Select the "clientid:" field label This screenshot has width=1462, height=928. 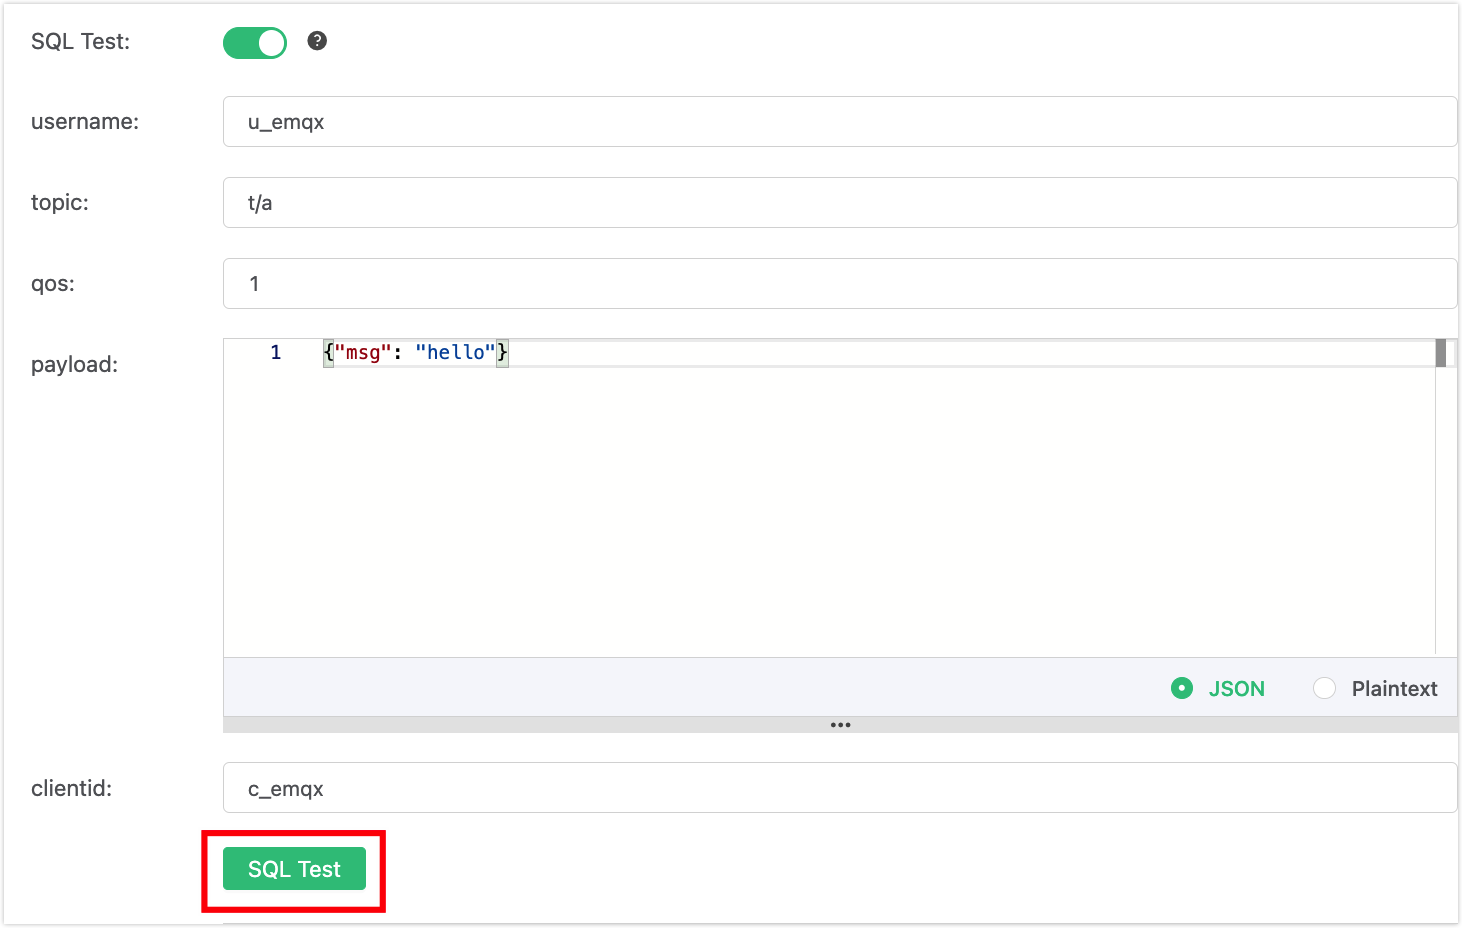point(71,788)
